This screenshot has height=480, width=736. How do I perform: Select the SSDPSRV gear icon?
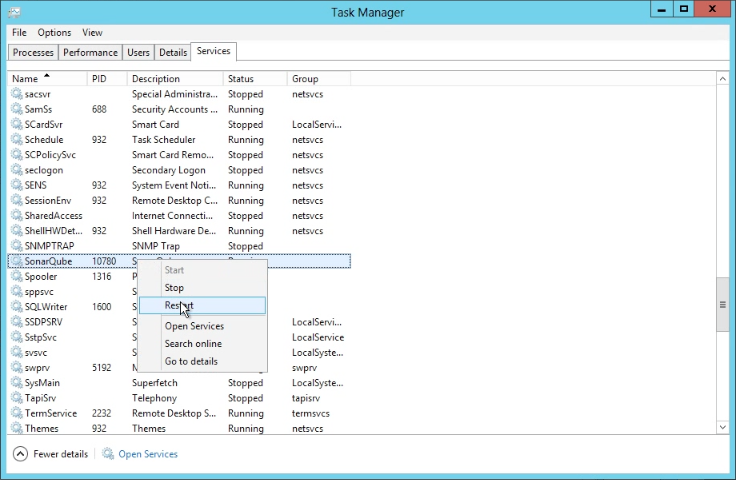(17, 322)
